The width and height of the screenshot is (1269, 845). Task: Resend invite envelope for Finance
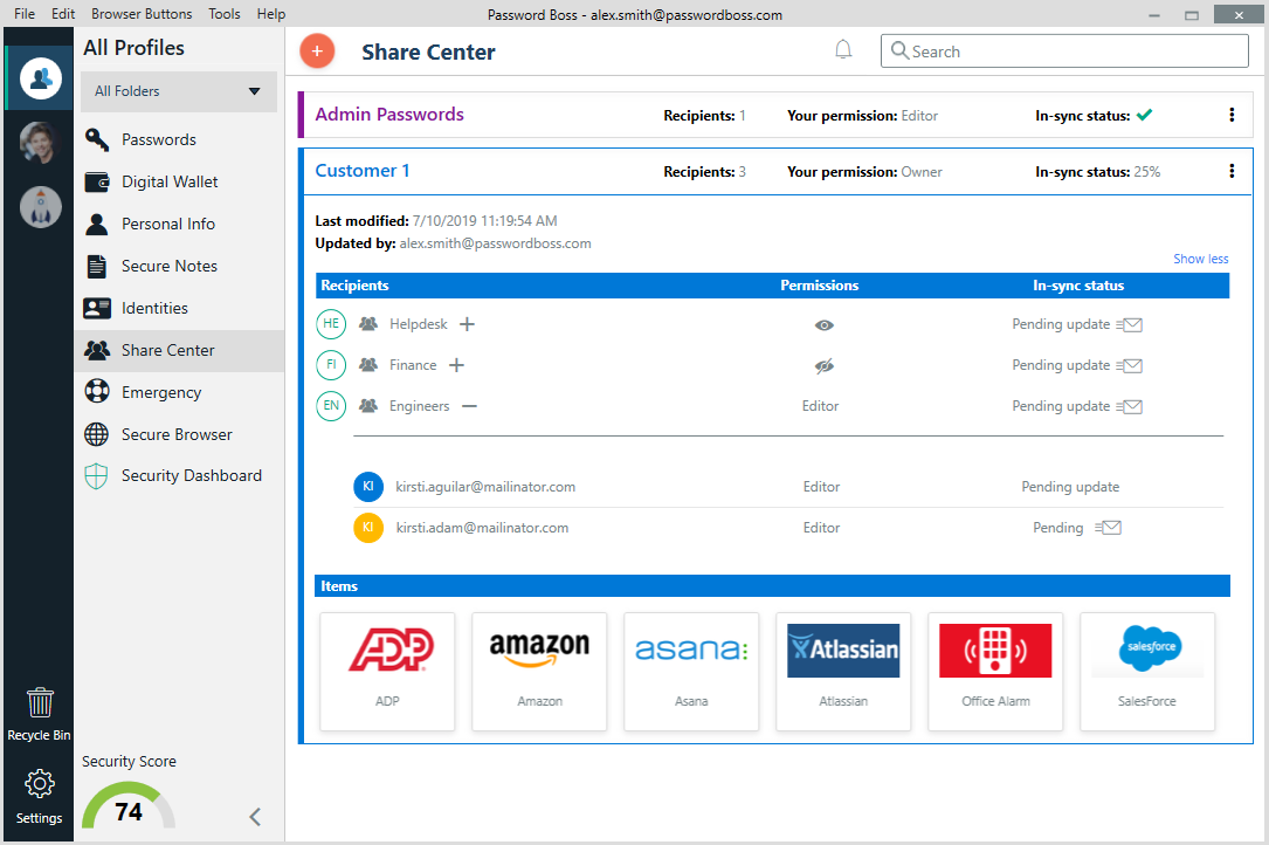(1130, 366)
